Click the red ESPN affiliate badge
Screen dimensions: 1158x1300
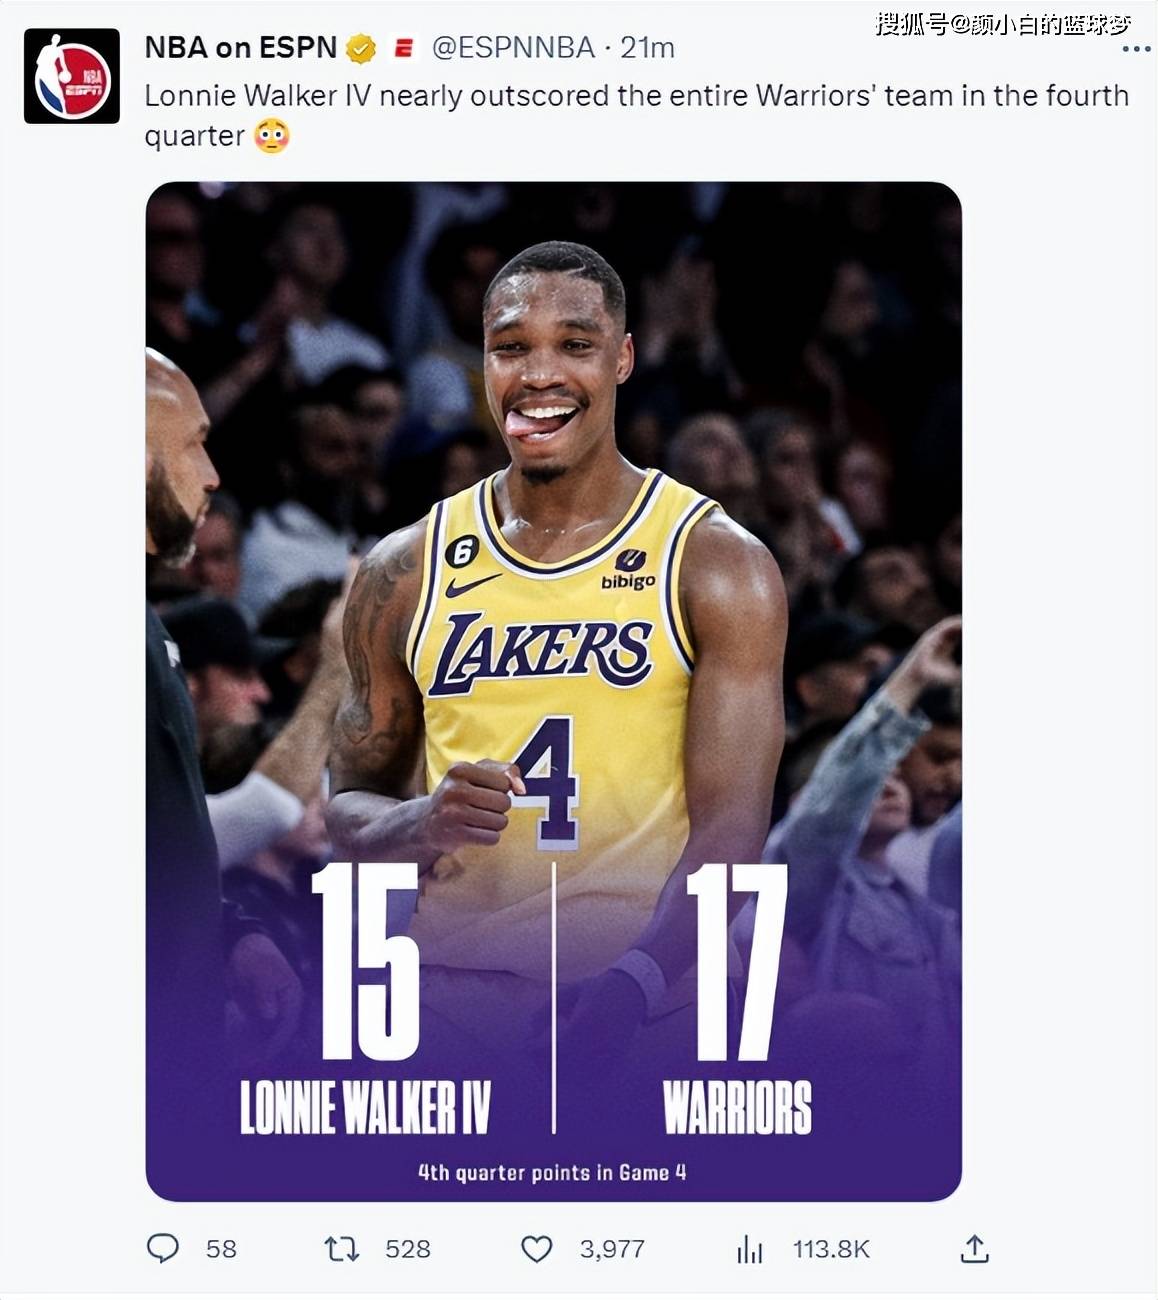tap(404, 48)
